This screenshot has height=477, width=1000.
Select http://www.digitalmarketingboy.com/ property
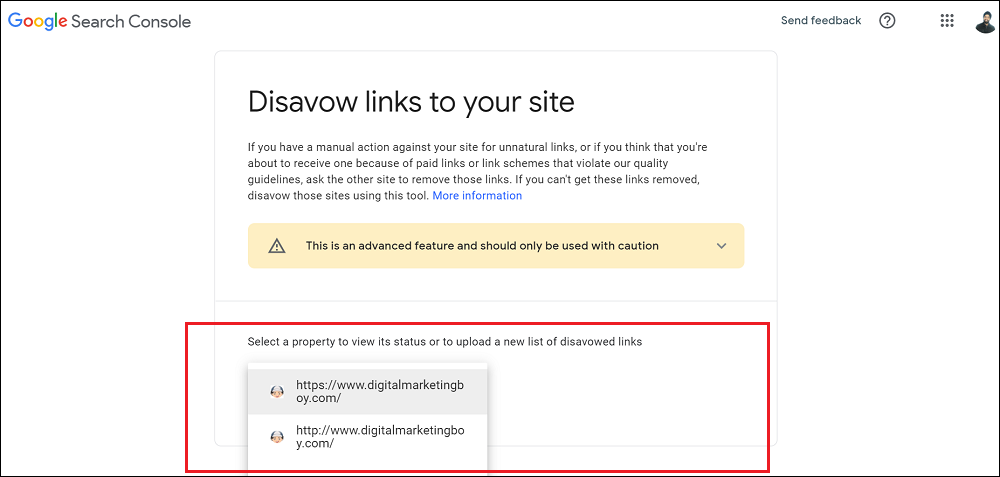pos(367,437)
